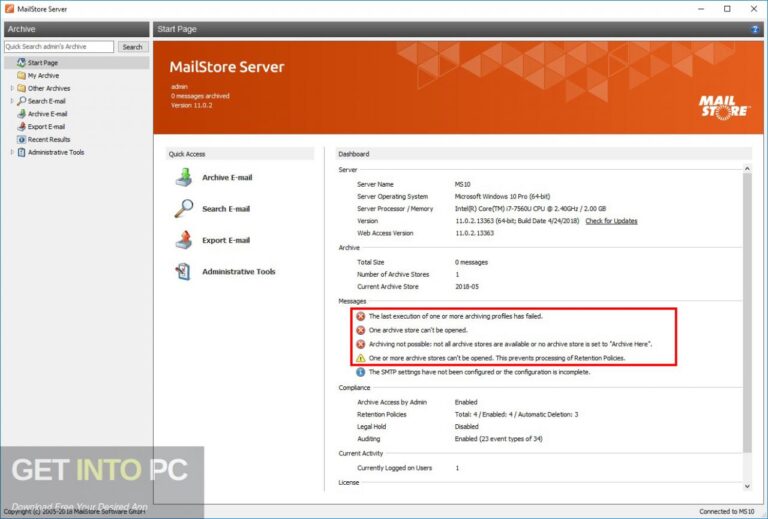Click warning icon beside Retention Policies message
The width and height of the screenshot is (768, 519).
(x=360, y=358)
